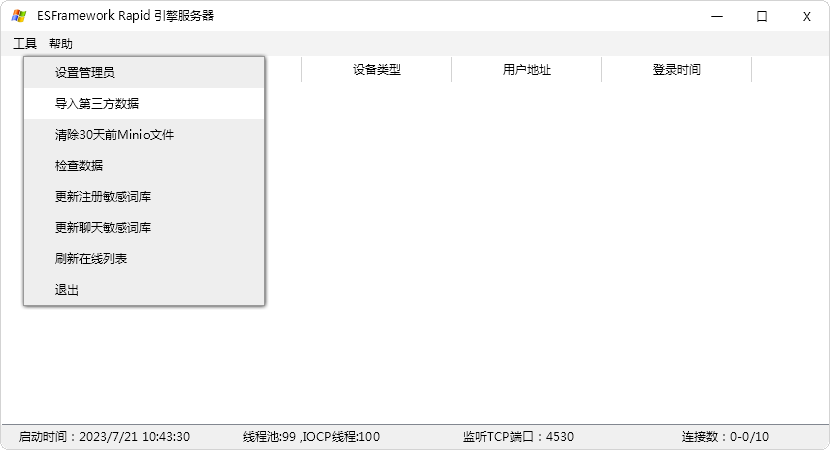830x450 pixels.
Task: Click the ESFramework app icon in title bar
Action: click(19, 16)
